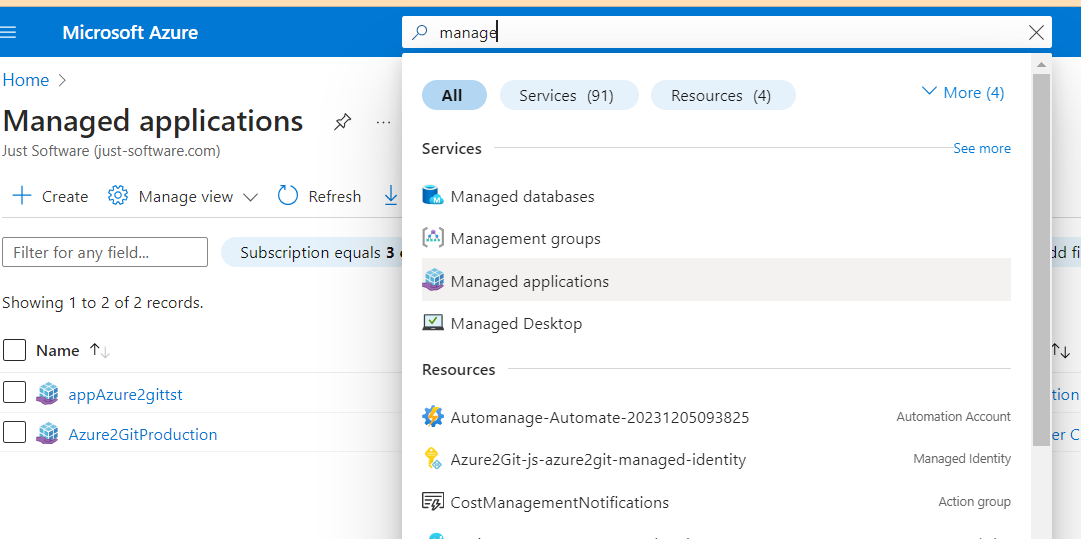
Task: Click the Just Software (just-software.com) subtitle
Action: pos(111,151)
